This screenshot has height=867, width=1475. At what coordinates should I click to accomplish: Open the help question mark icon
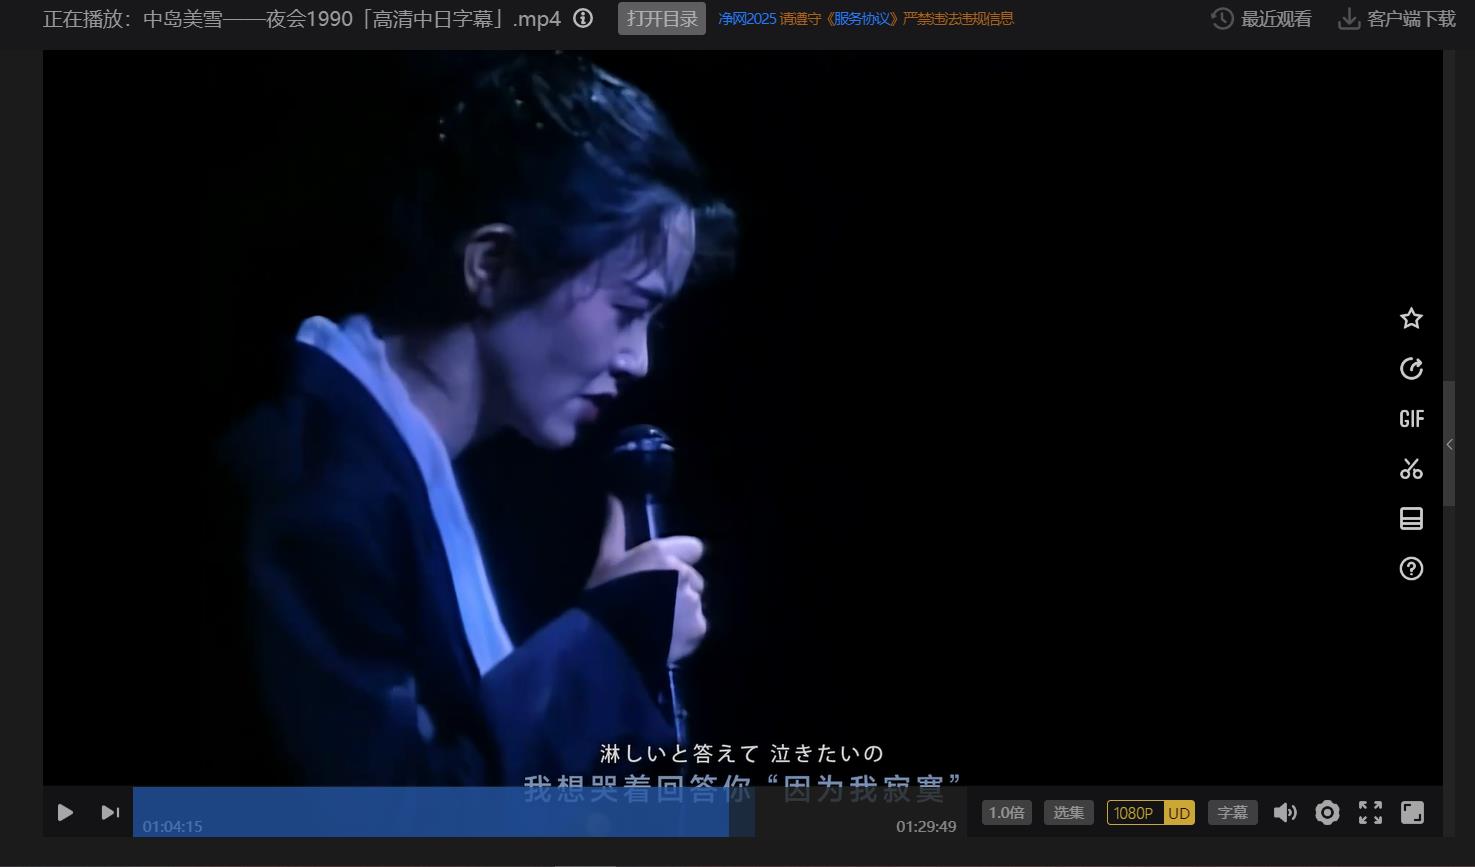tap(1411, 568)
